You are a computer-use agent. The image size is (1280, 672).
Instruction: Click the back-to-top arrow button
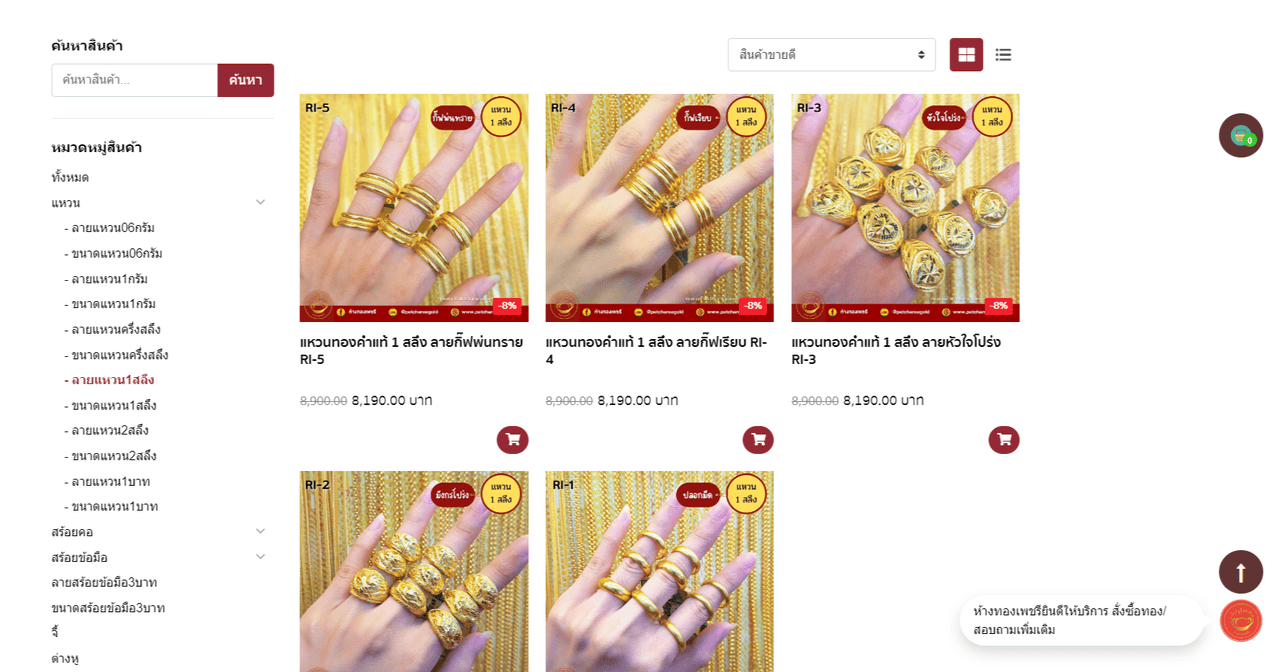tap(1241, 572)
